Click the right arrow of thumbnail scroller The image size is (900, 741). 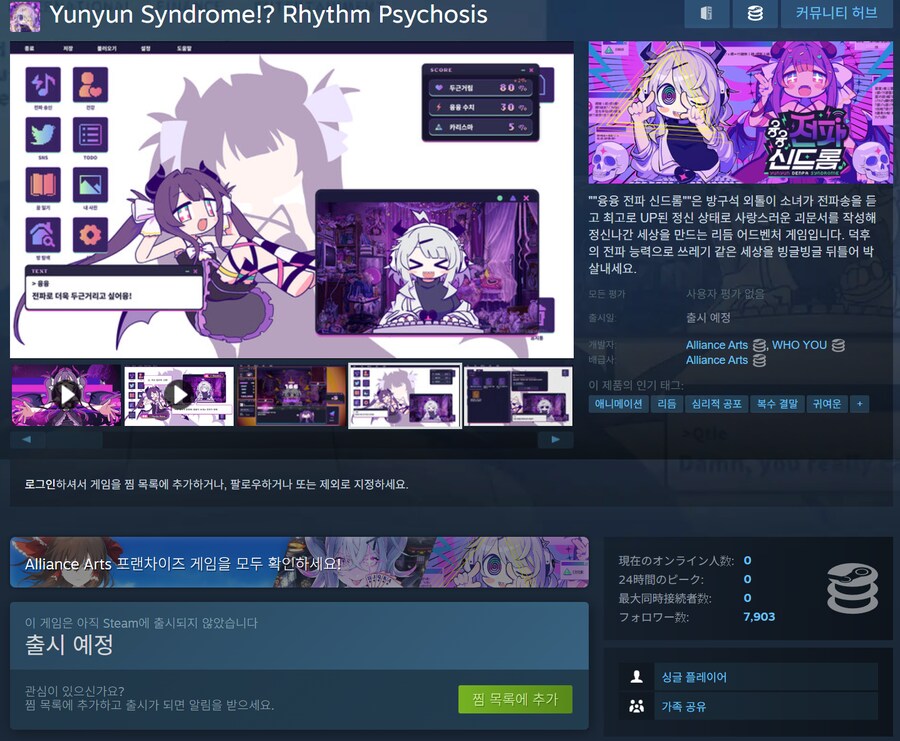coord(555,440)
